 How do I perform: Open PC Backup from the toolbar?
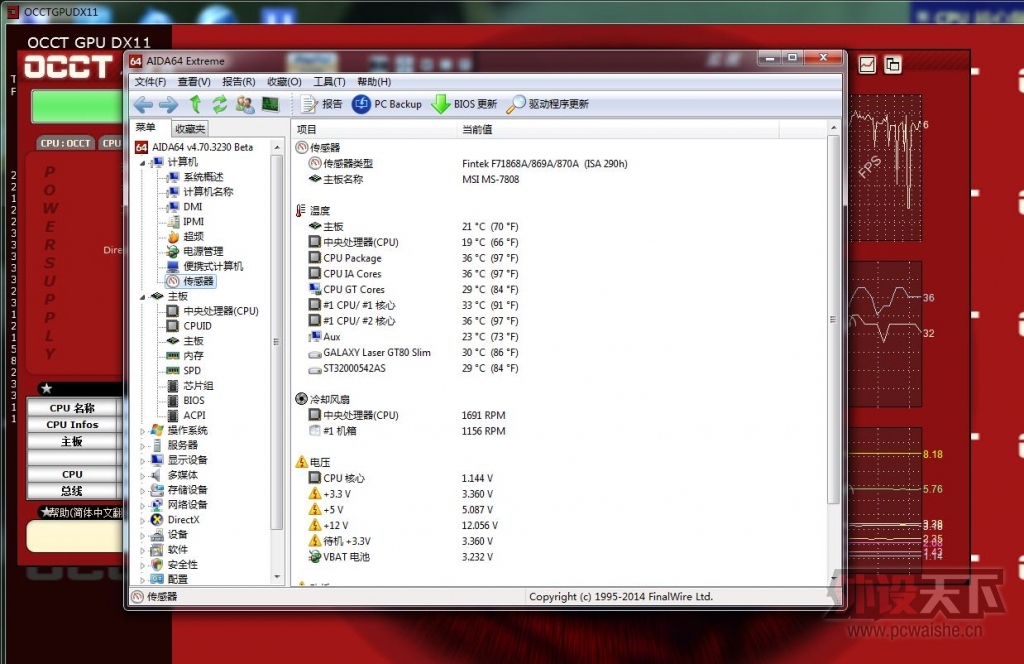(387, 104)
